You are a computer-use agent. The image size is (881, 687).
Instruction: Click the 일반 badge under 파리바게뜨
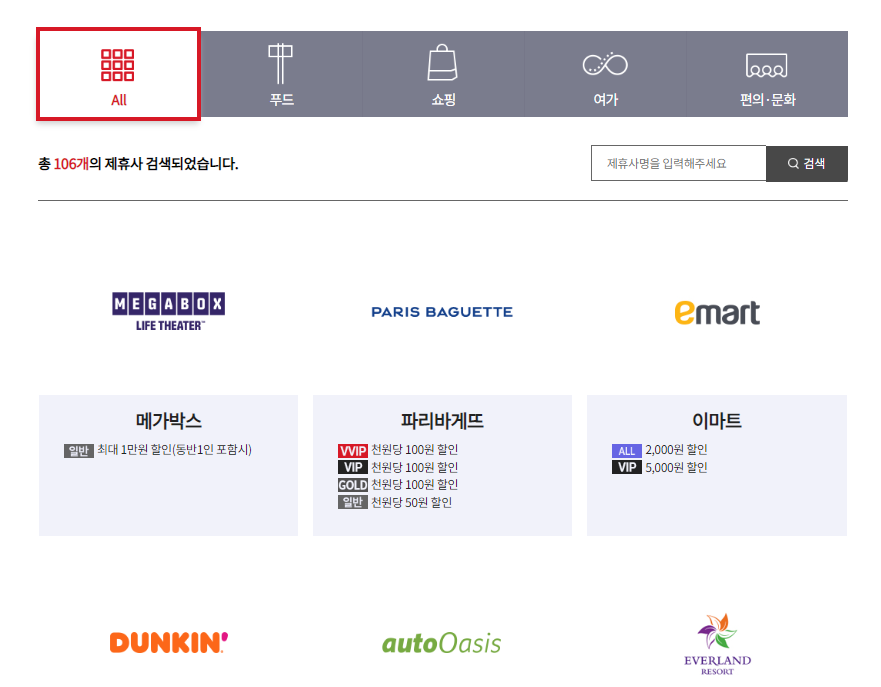tap(352, 502)
